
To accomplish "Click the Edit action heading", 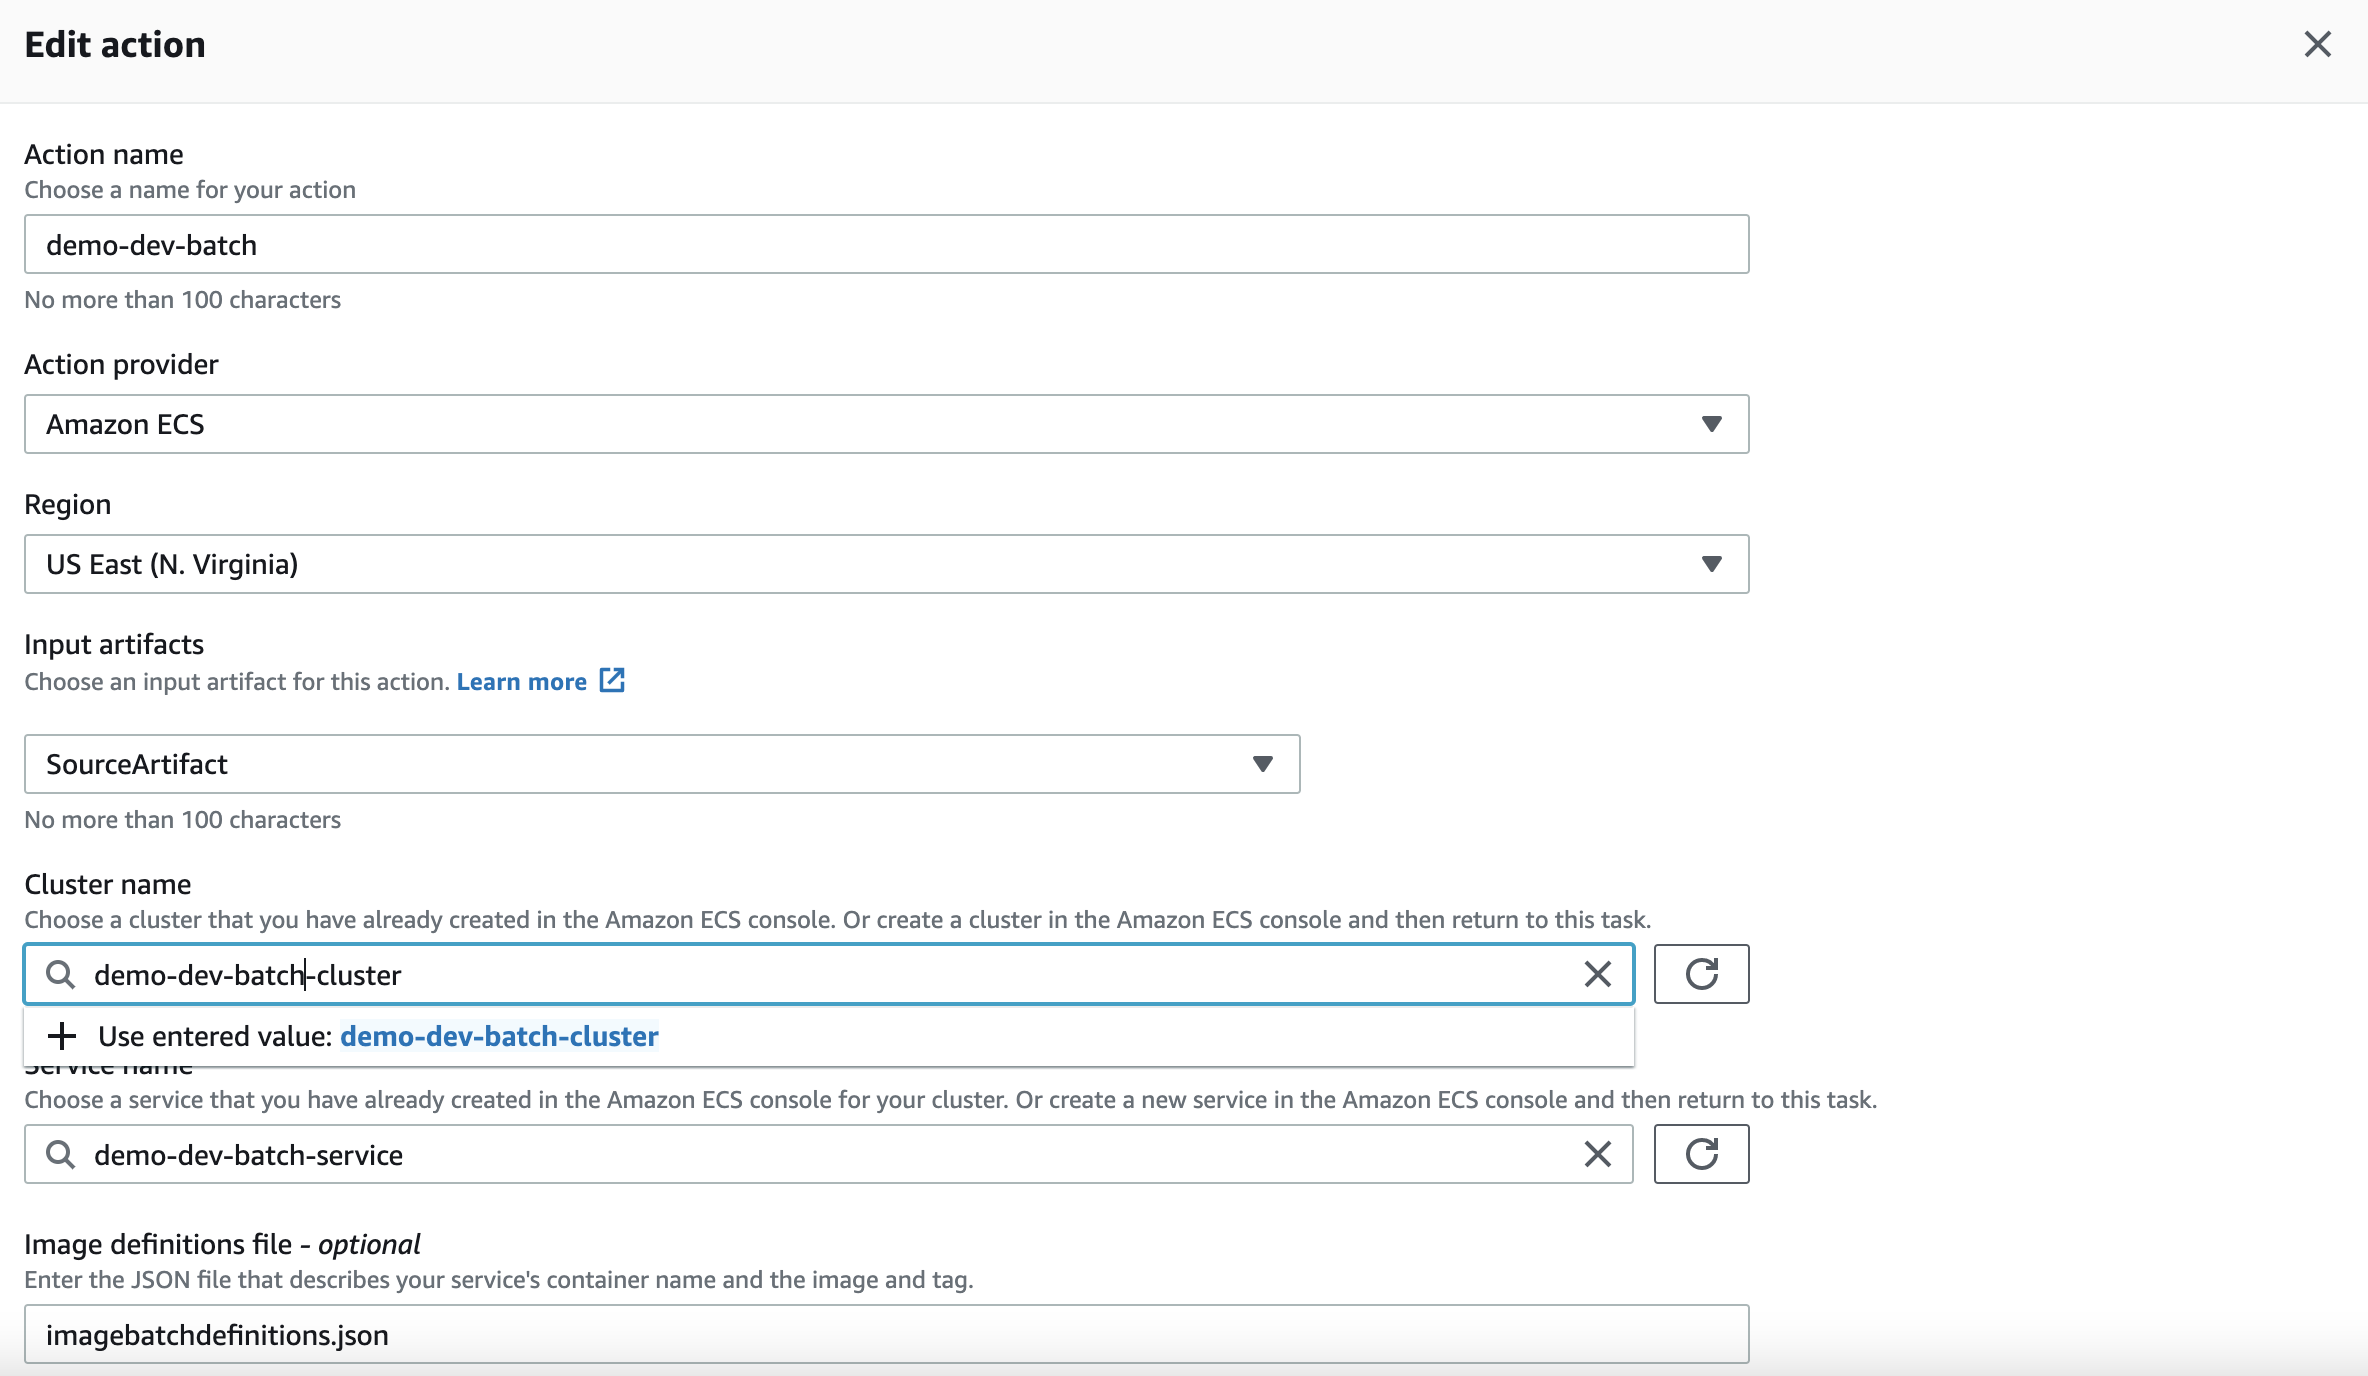I will tap(115, 45).
